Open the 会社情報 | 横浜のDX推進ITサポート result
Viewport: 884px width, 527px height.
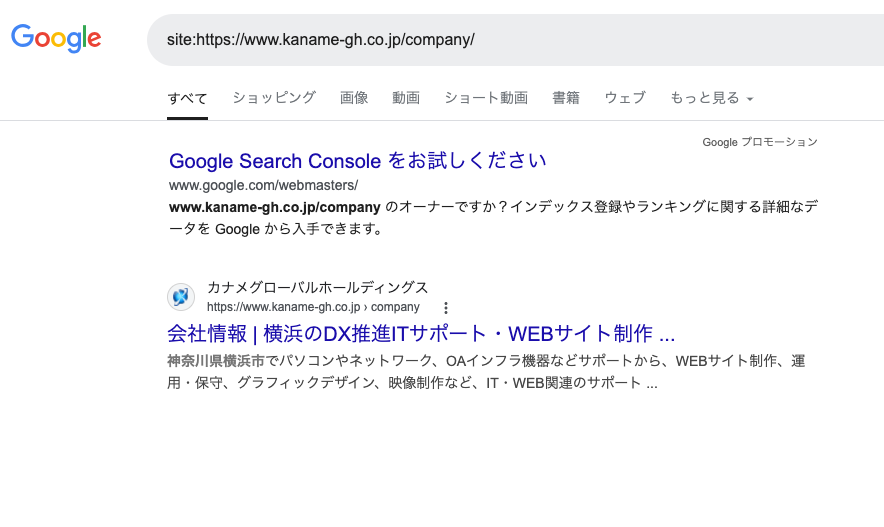421,334
